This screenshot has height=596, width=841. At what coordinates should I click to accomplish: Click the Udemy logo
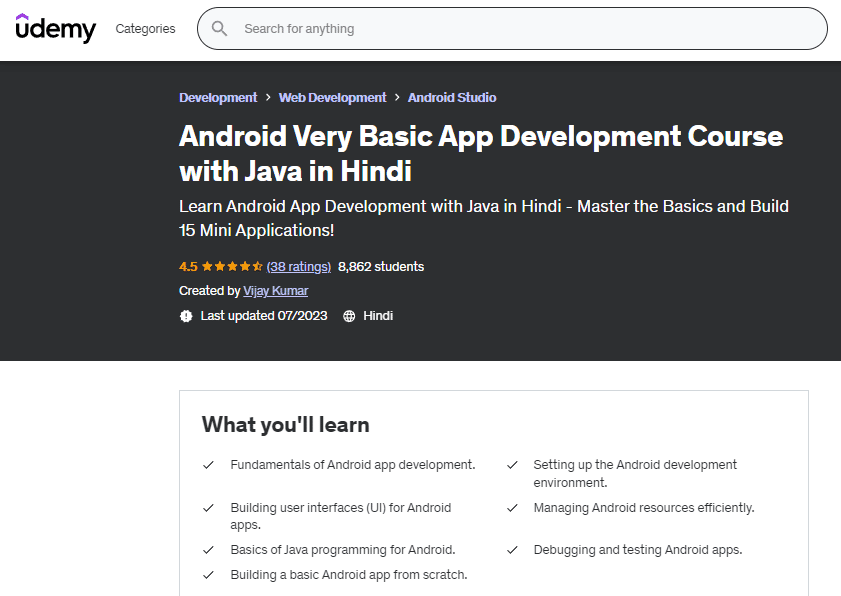56,28
